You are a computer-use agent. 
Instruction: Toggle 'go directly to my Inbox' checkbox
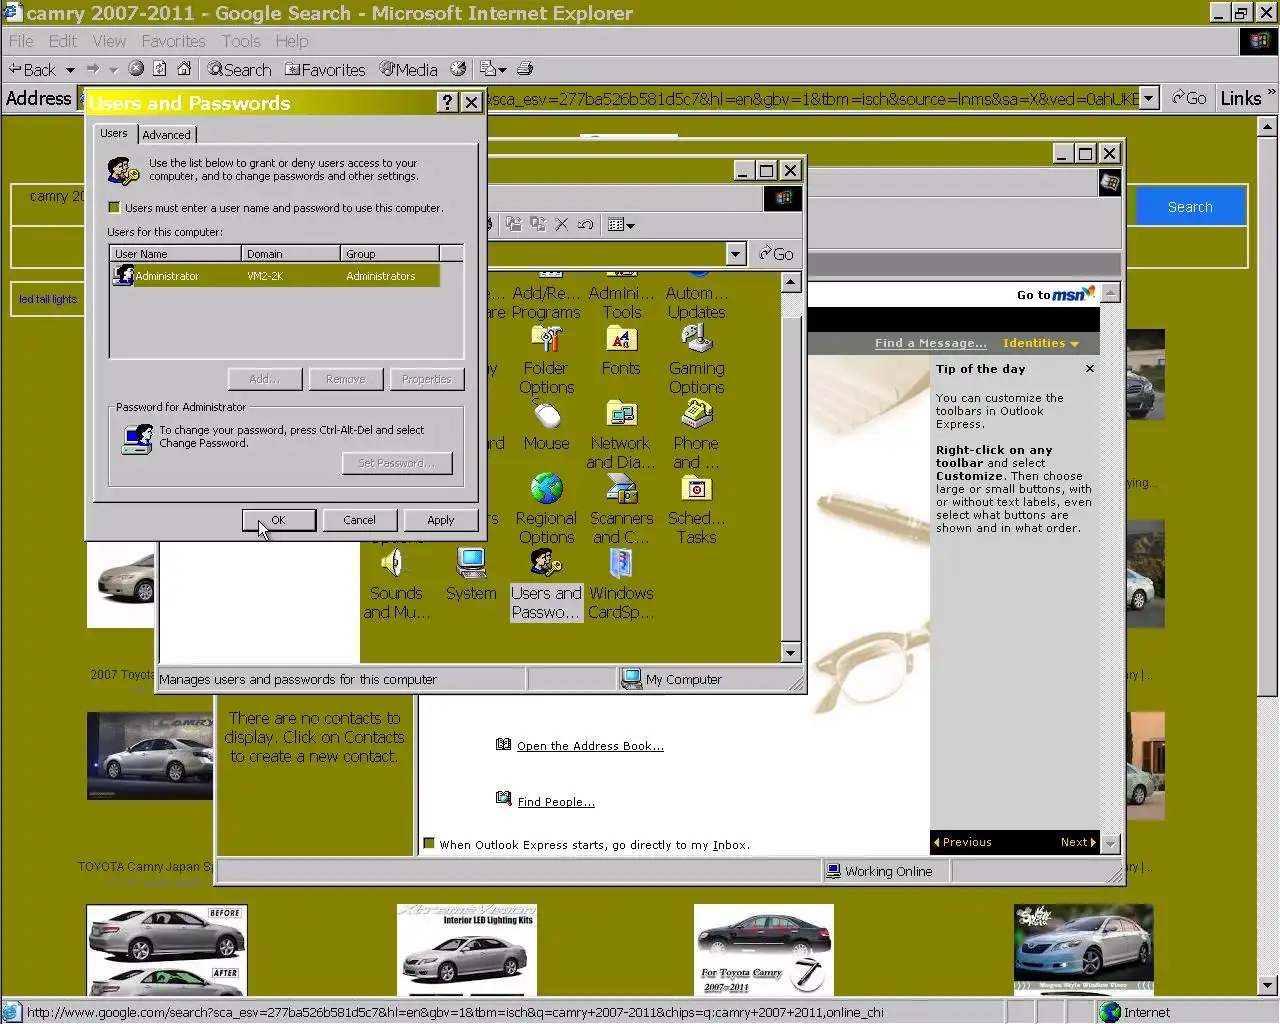click(x=429, y=844)
